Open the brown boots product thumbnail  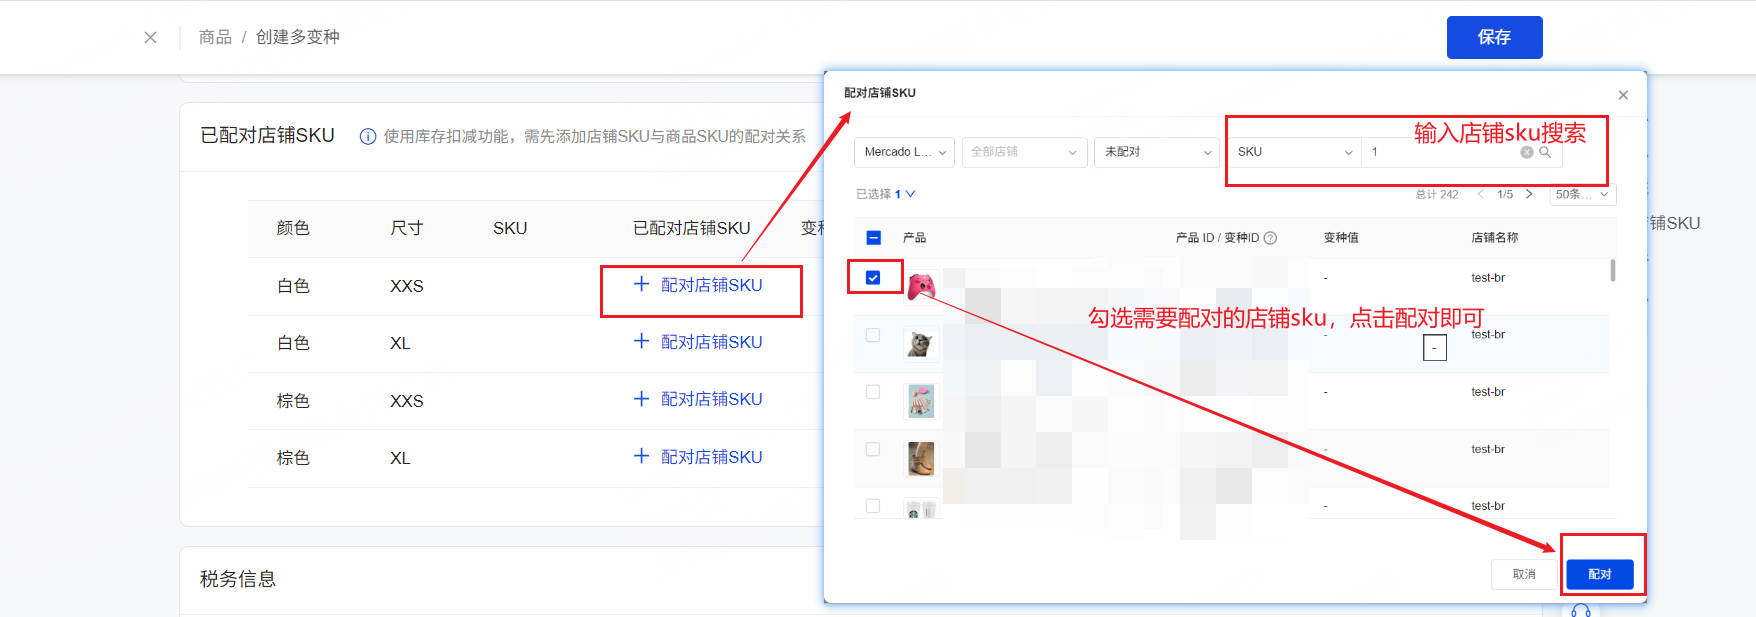(x=921, y=459)
